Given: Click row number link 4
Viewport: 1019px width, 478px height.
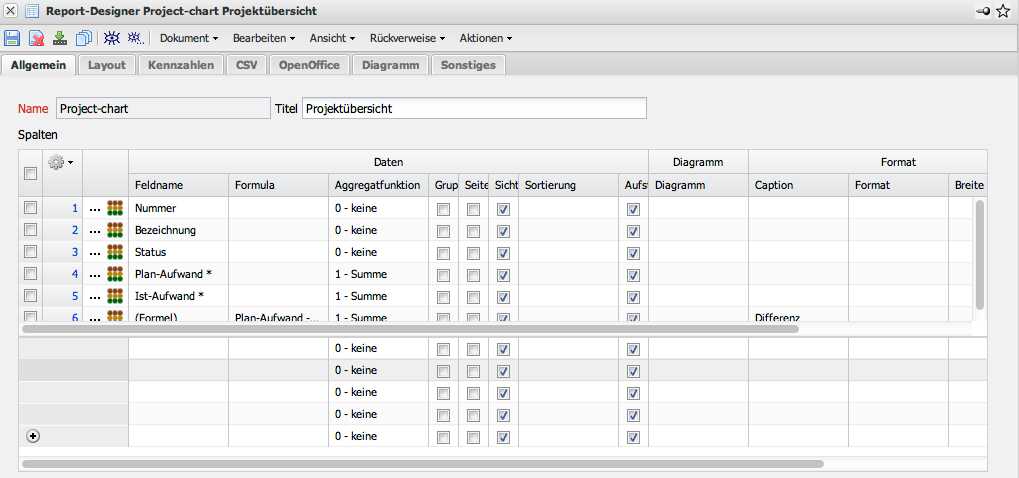Looking at the screenshot, I should 74,274.
